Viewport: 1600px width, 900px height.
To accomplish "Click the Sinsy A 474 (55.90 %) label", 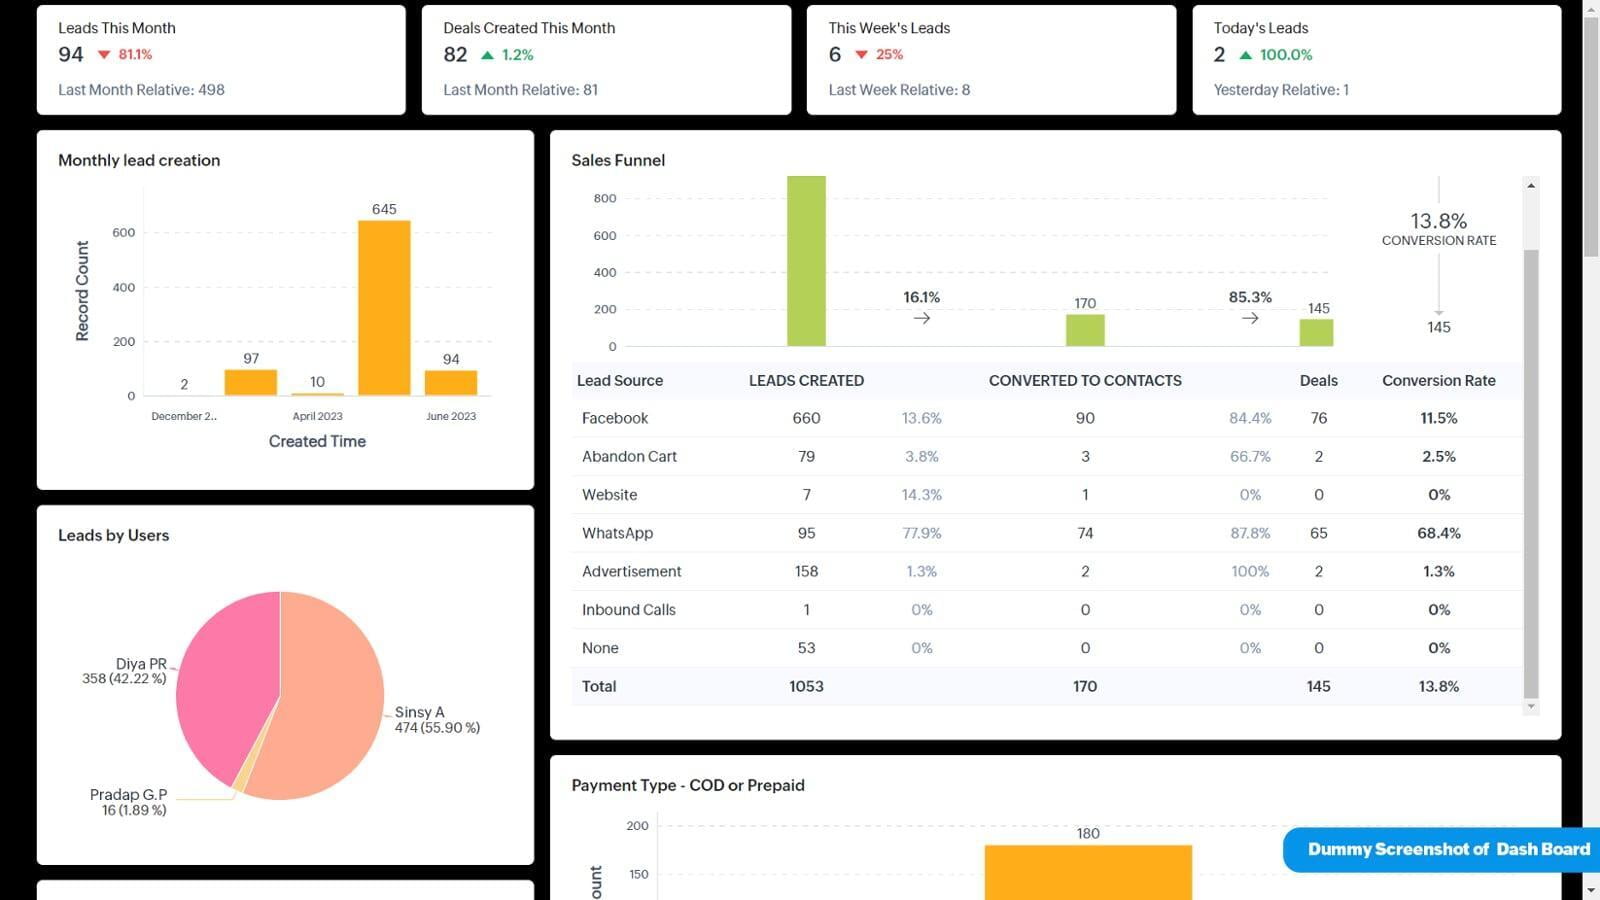I will click(x=437, y=720).
